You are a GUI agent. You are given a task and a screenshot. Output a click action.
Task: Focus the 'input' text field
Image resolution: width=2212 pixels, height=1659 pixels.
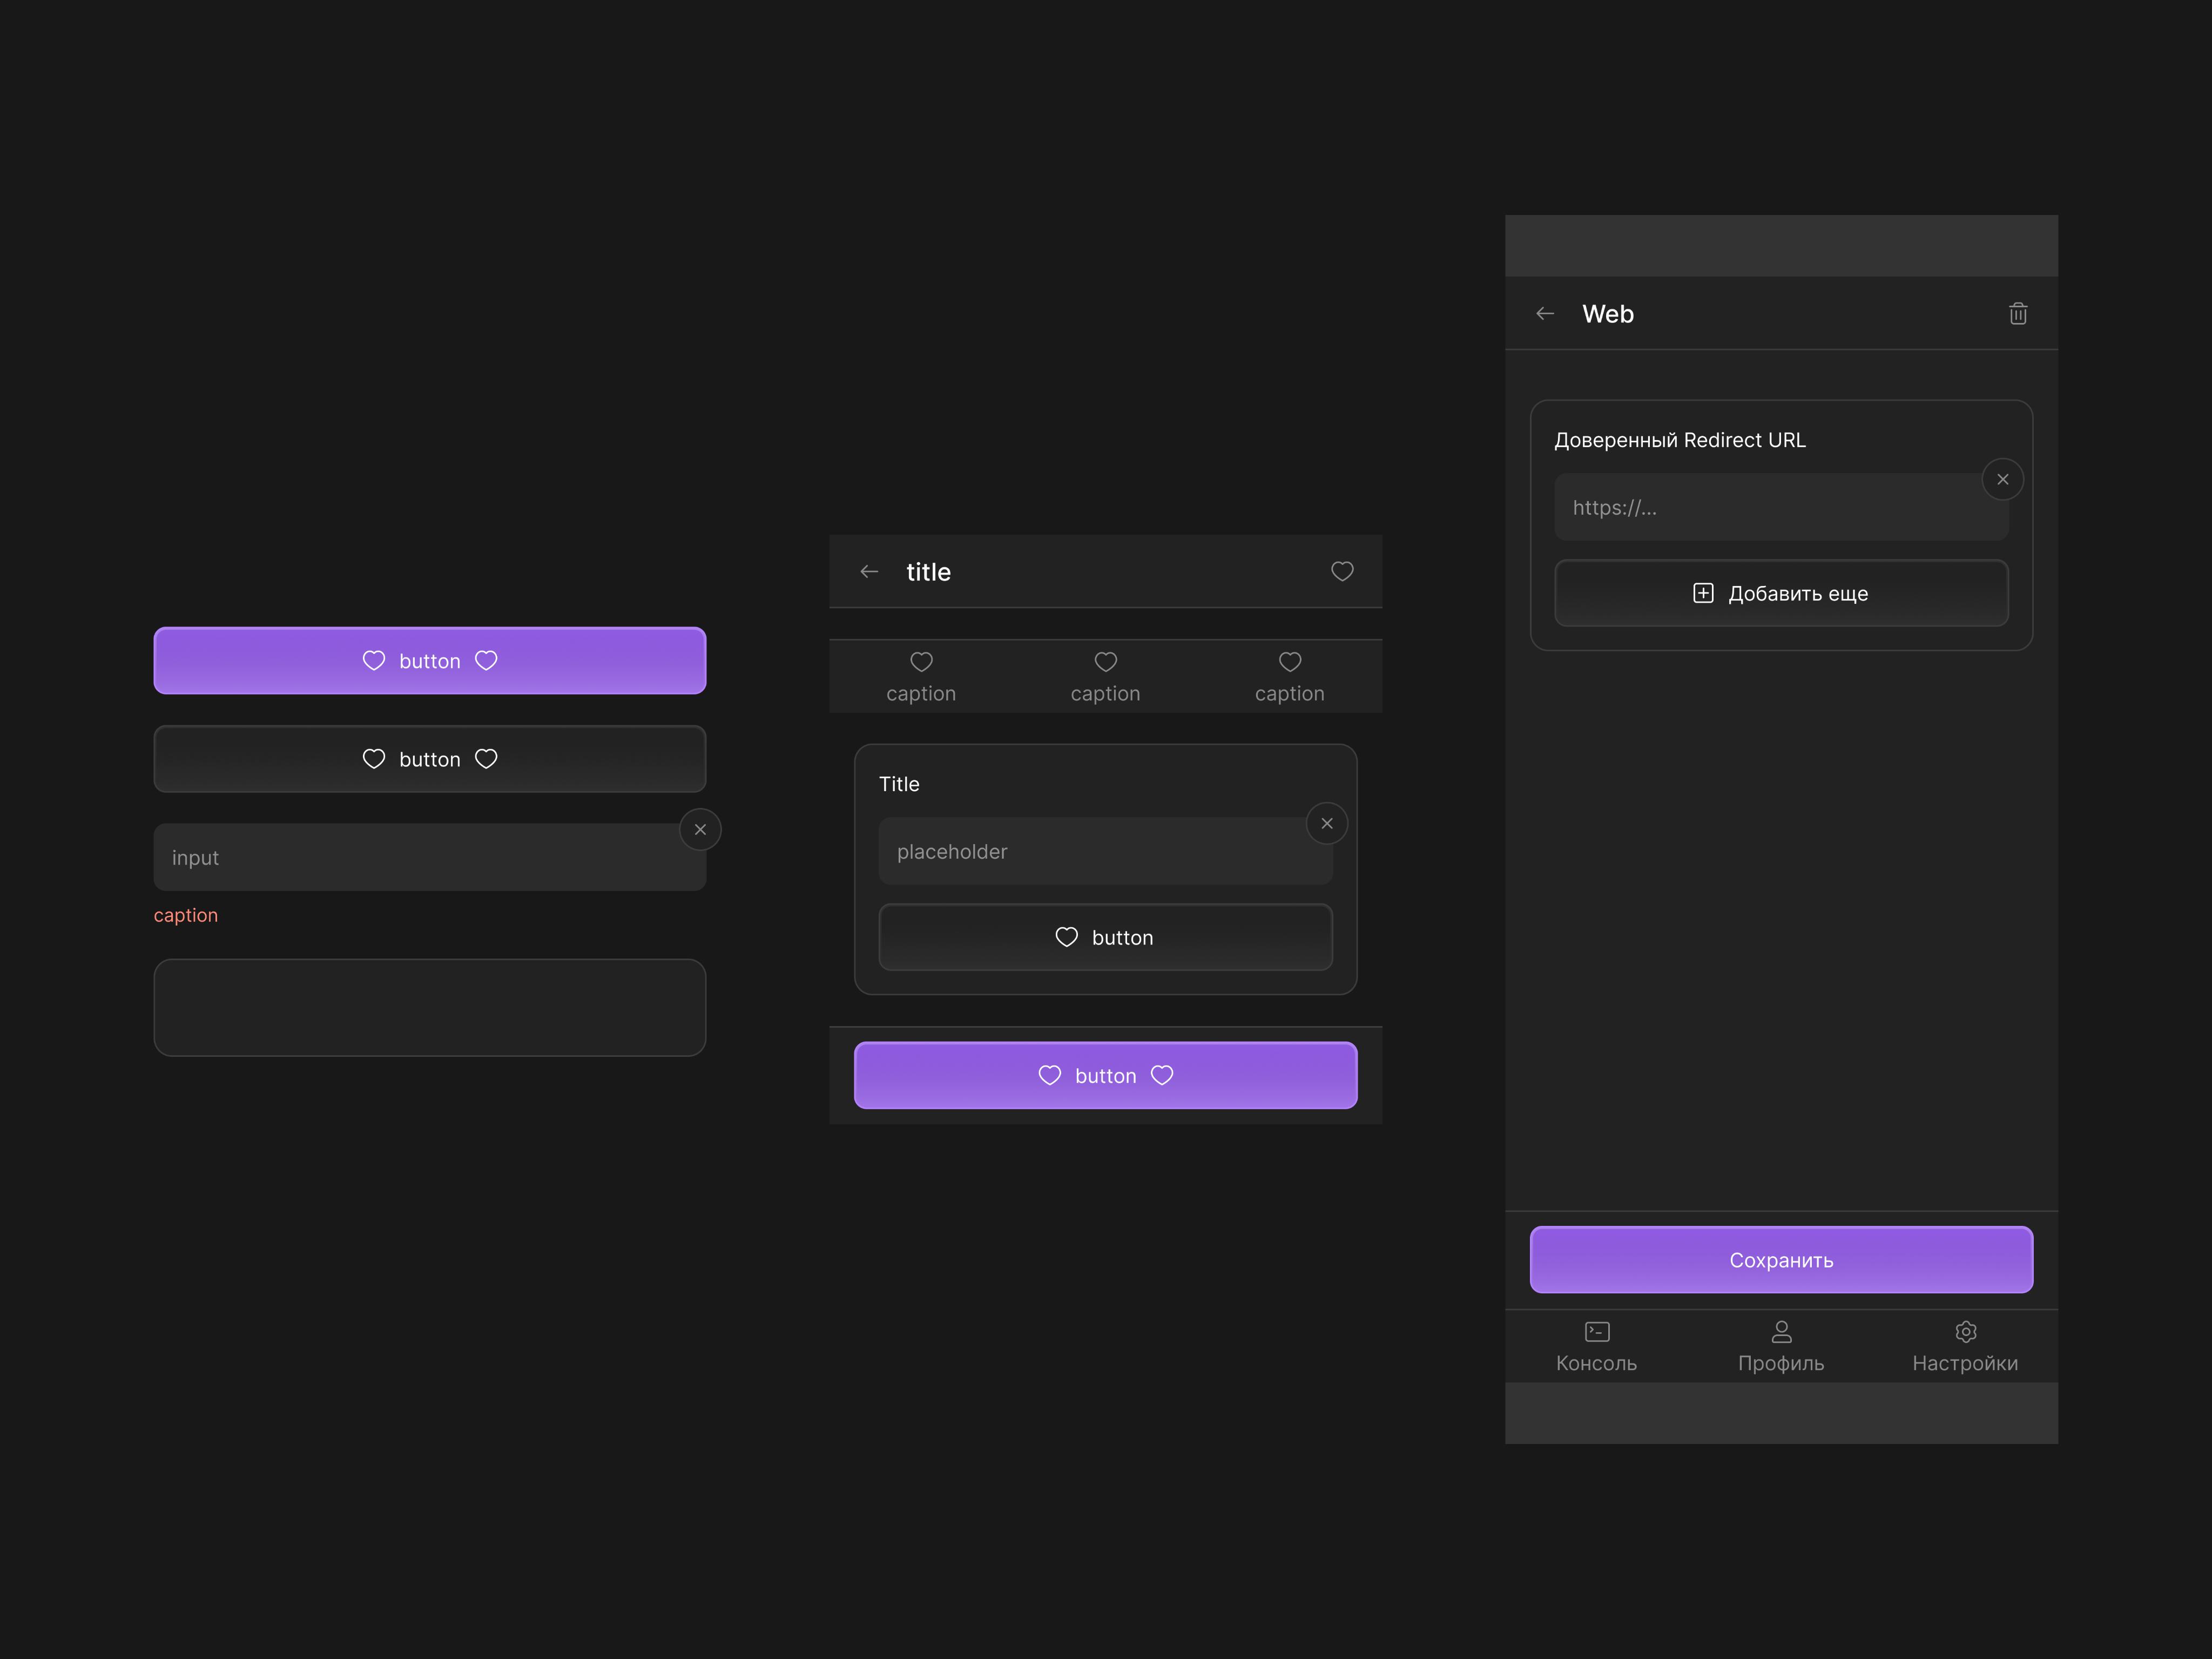point(430,857)
